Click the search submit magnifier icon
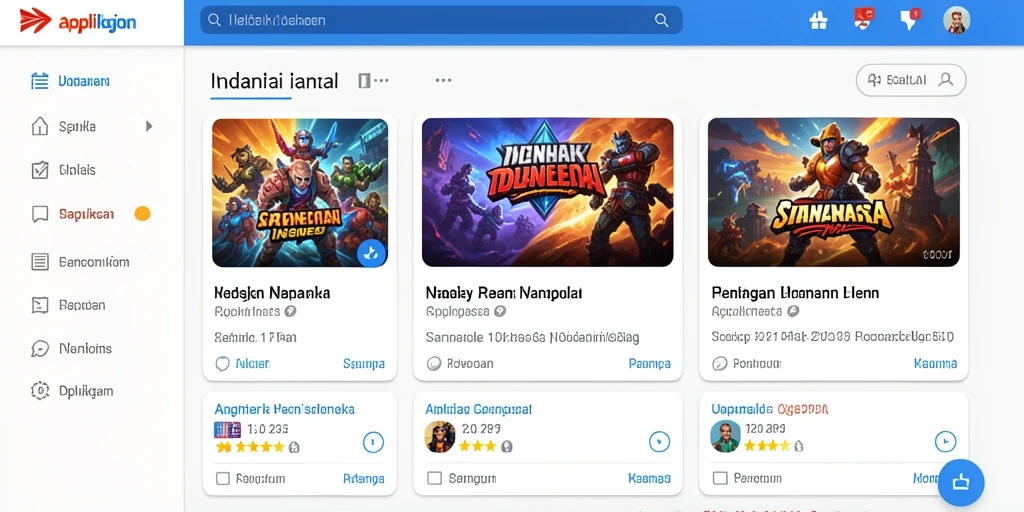Screen dimensions: 1024x512 point(662,20)
